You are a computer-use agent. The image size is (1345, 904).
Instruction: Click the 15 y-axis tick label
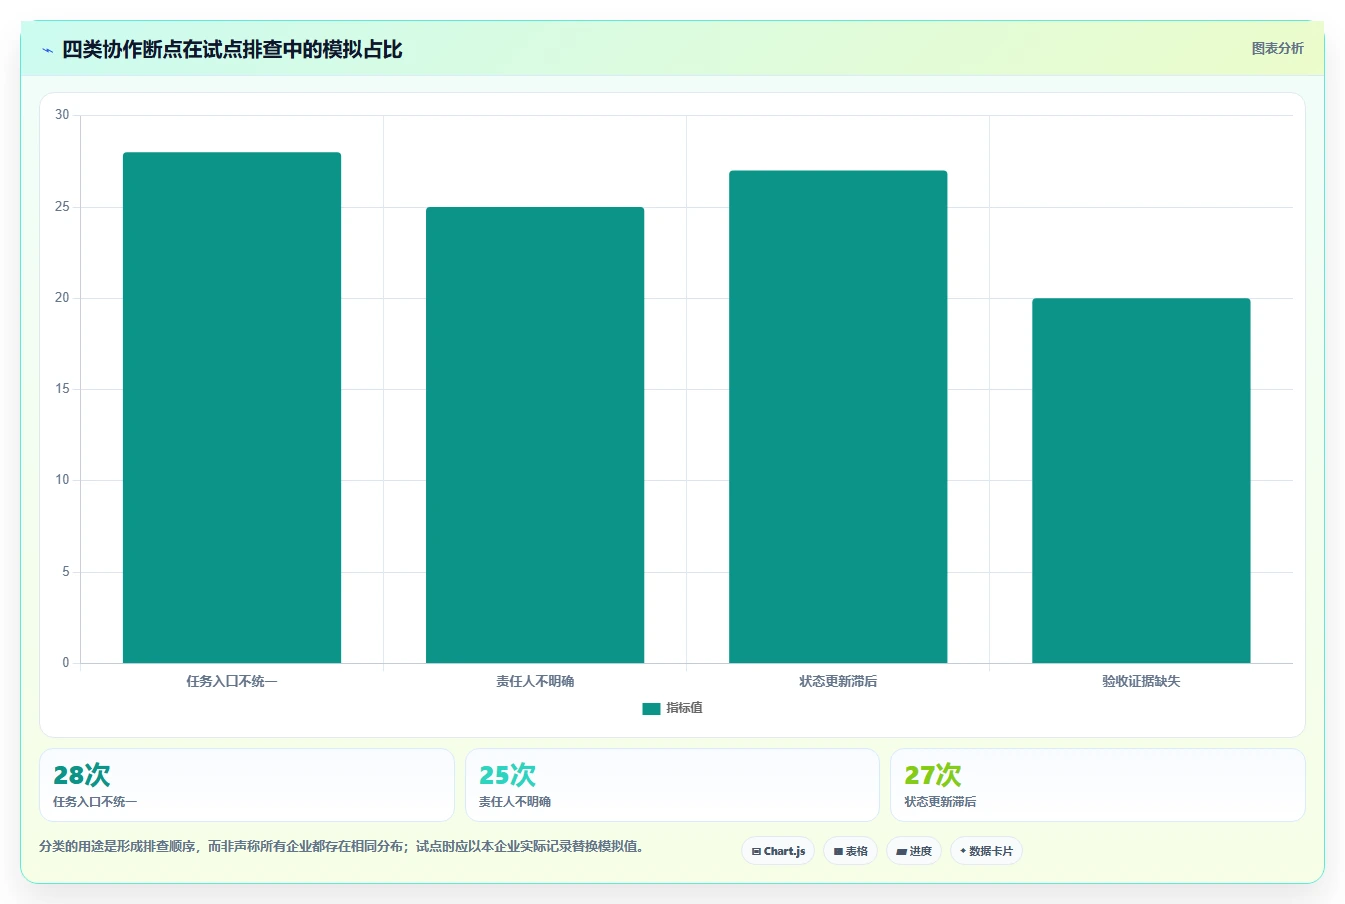(62, 389)
